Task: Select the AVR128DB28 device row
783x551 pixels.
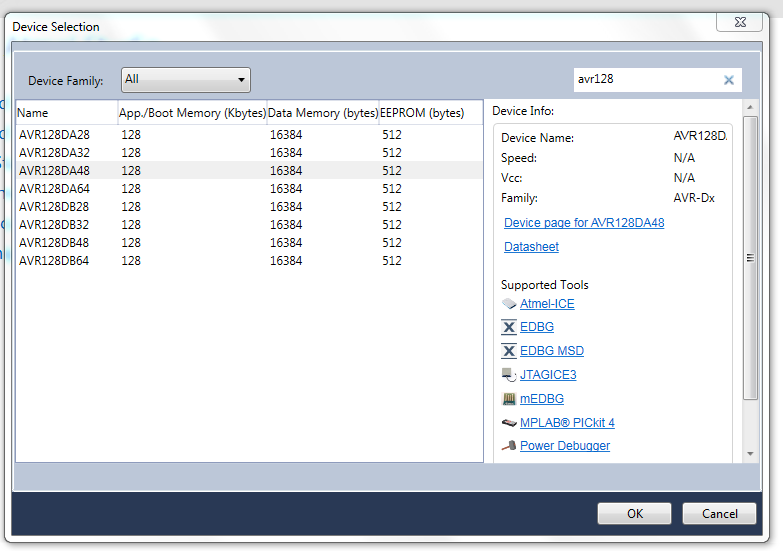Action: coord(249,207)
